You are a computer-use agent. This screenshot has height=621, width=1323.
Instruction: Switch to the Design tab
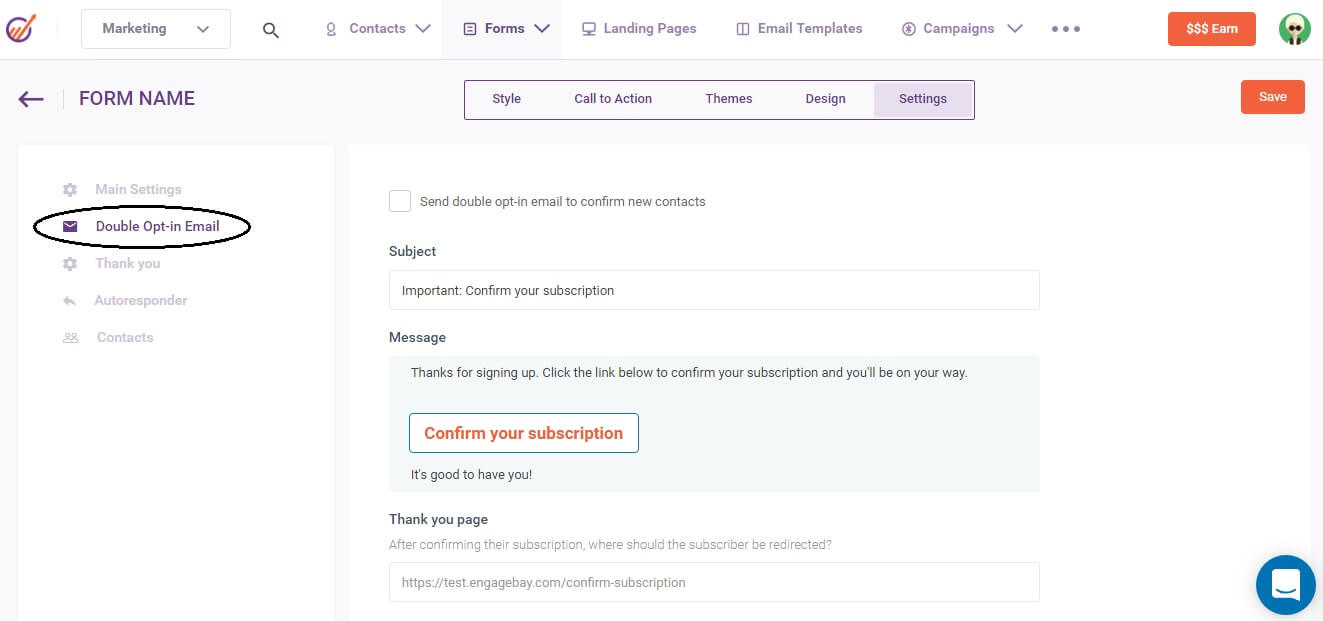coord(825,98)
